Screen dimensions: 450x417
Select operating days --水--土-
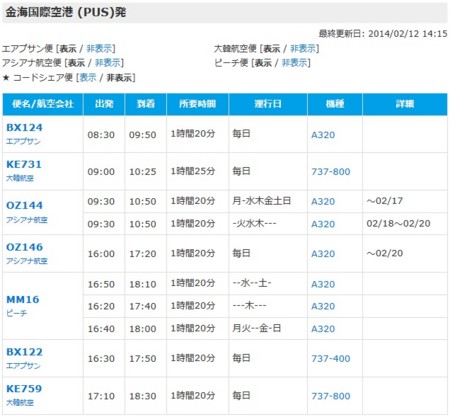252,283
